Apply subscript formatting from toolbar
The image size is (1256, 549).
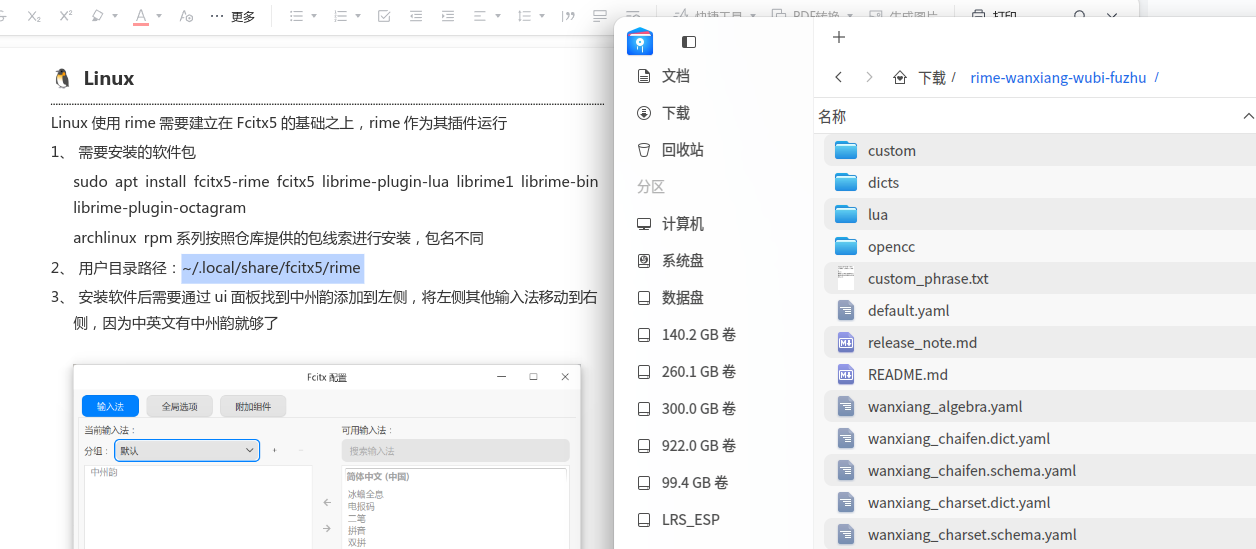coord(34,16)
